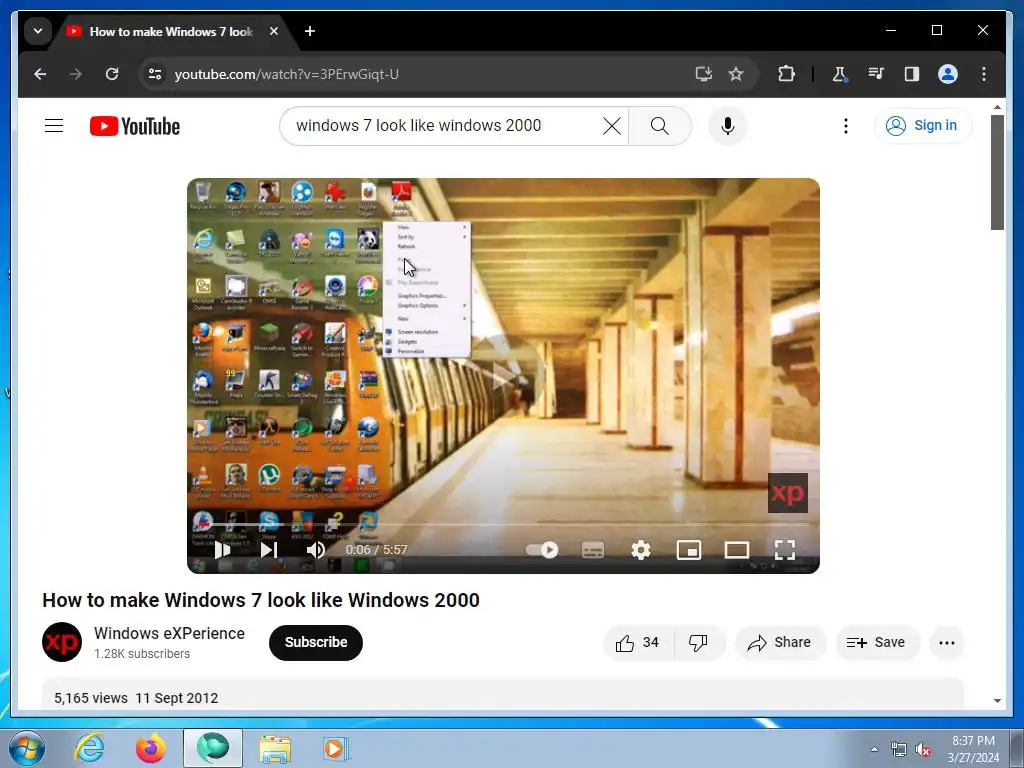Screen dimensions: 1024x768
Task: Dislike the video with thumbs down
Action: point(699,643)
